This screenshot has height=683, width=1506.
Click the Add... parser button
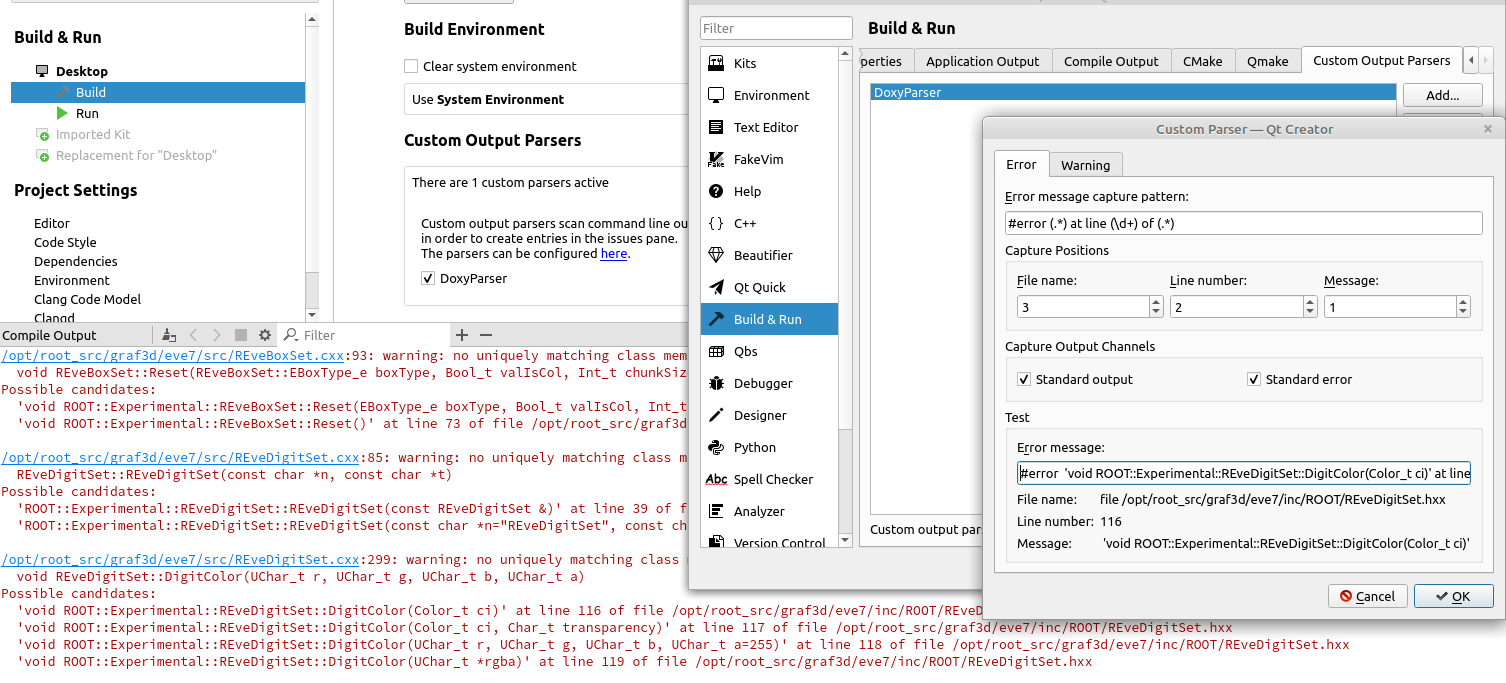[1442, 96]
